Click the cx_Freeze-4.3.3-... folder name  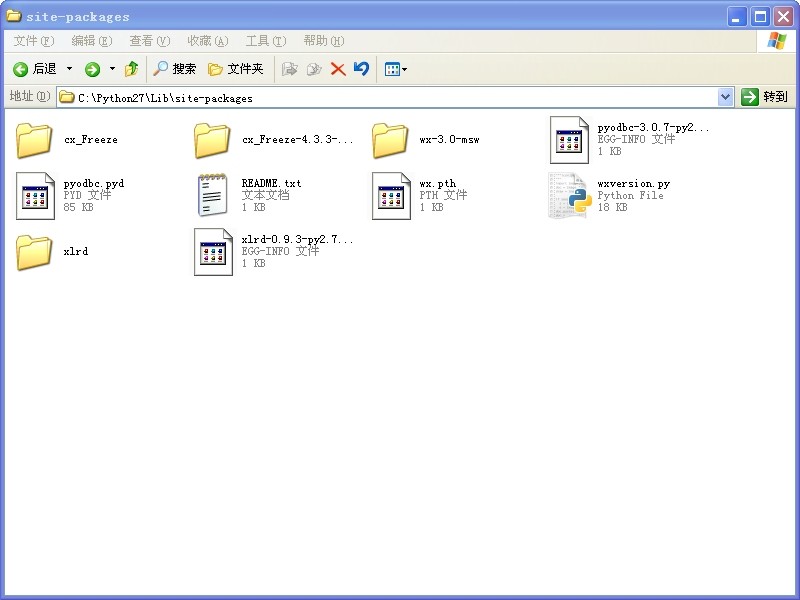pos(297,139)
